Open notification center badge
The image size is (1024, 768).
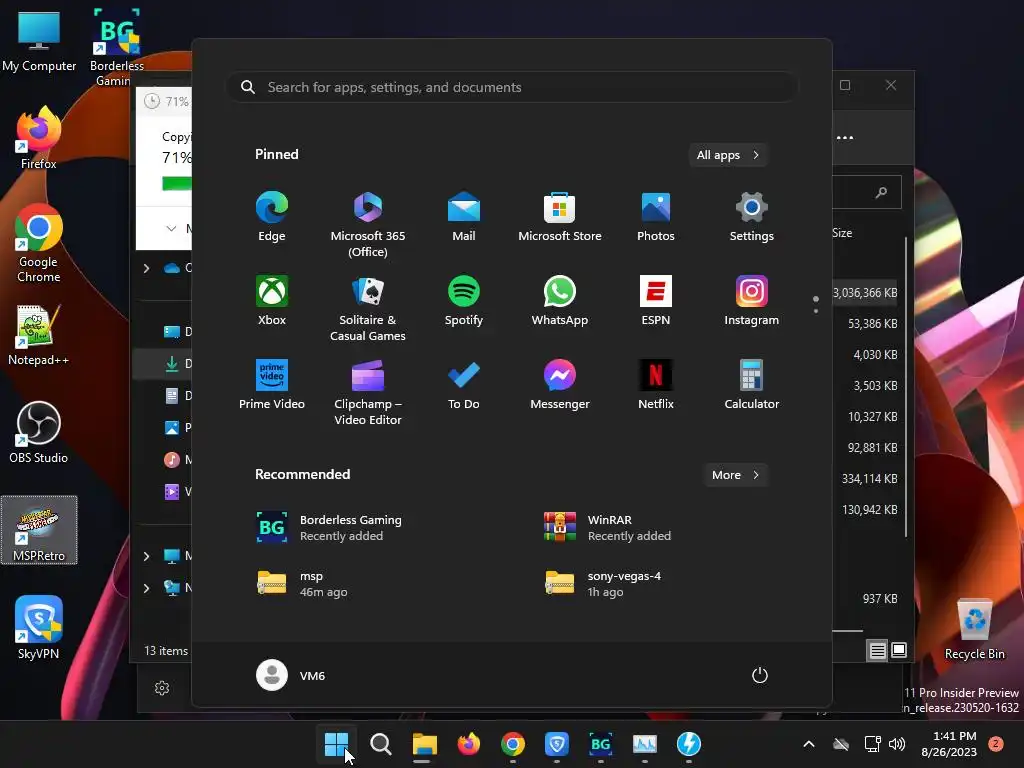[x=996, y=743]
